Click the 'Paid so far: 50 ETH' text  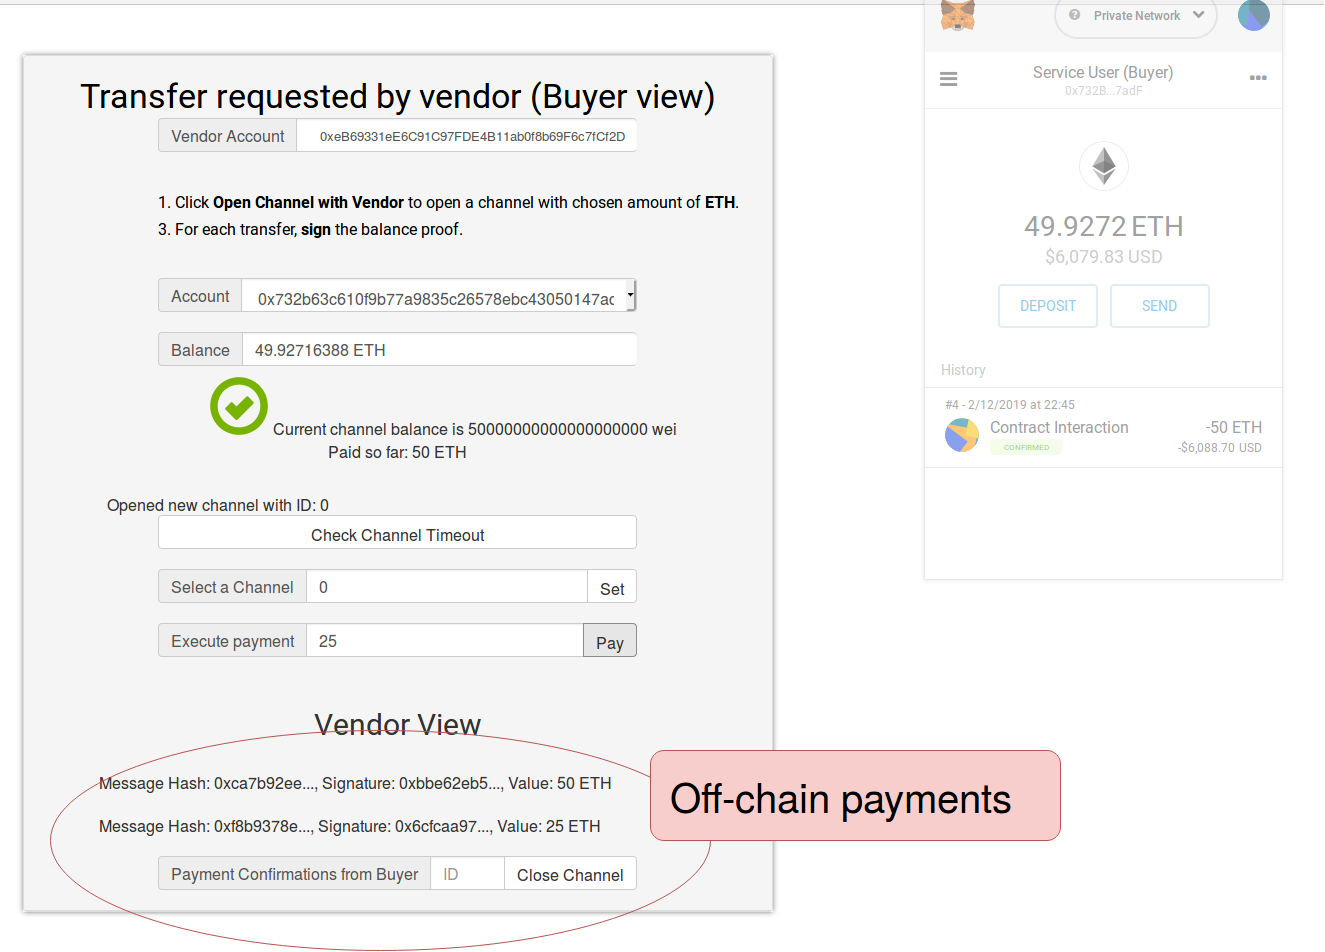pyautogui.click(x=397, y=452)
